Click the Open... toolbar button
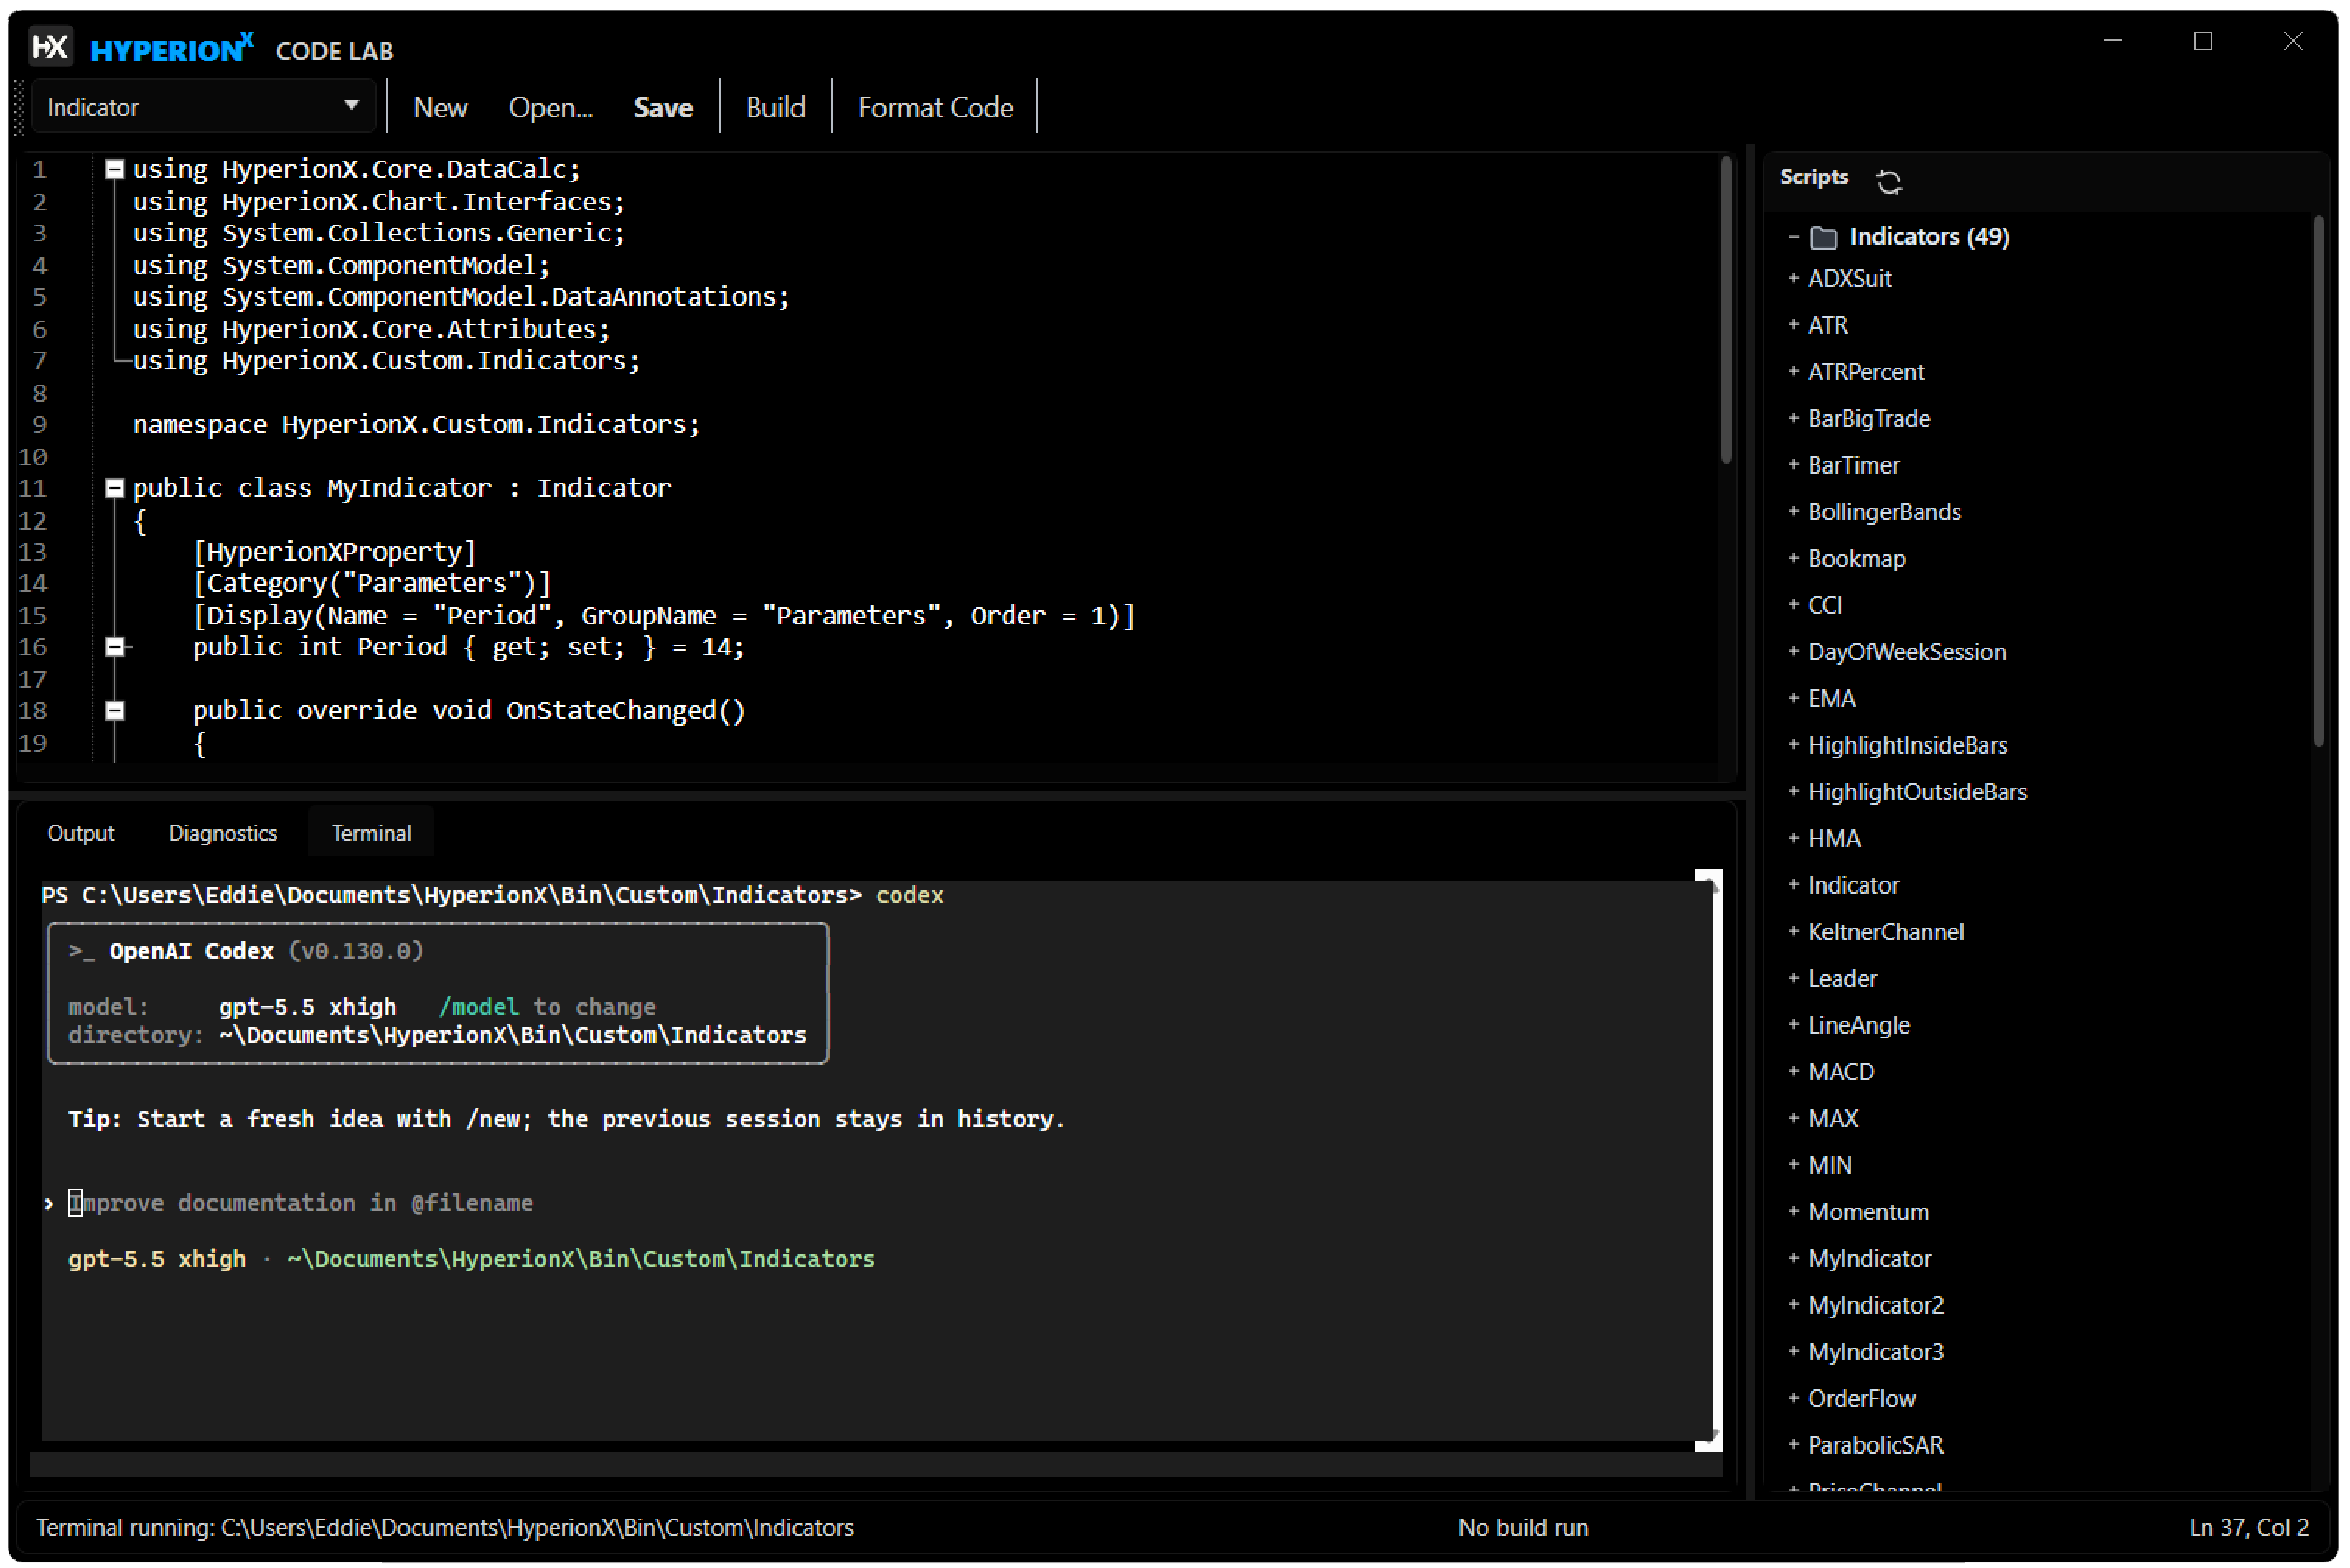The width and height of the screenshot is (2350, 1568). pyautogui.click(x=550, y=107)
